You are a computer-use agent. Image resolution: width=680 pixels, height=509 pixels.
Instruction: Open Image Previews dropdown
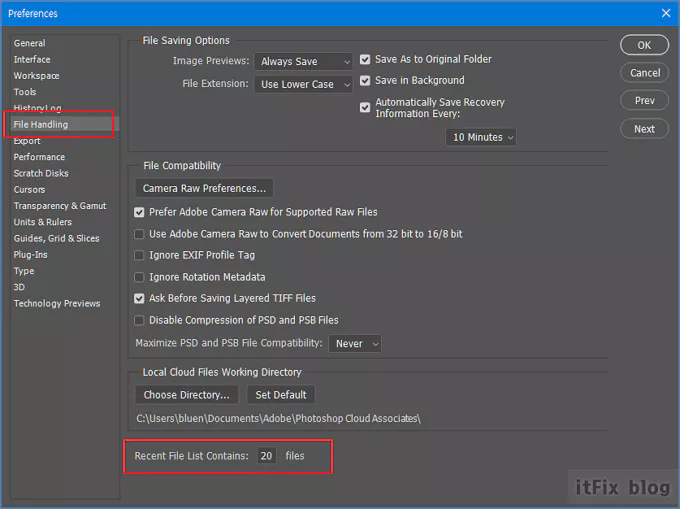coord(303,62)
